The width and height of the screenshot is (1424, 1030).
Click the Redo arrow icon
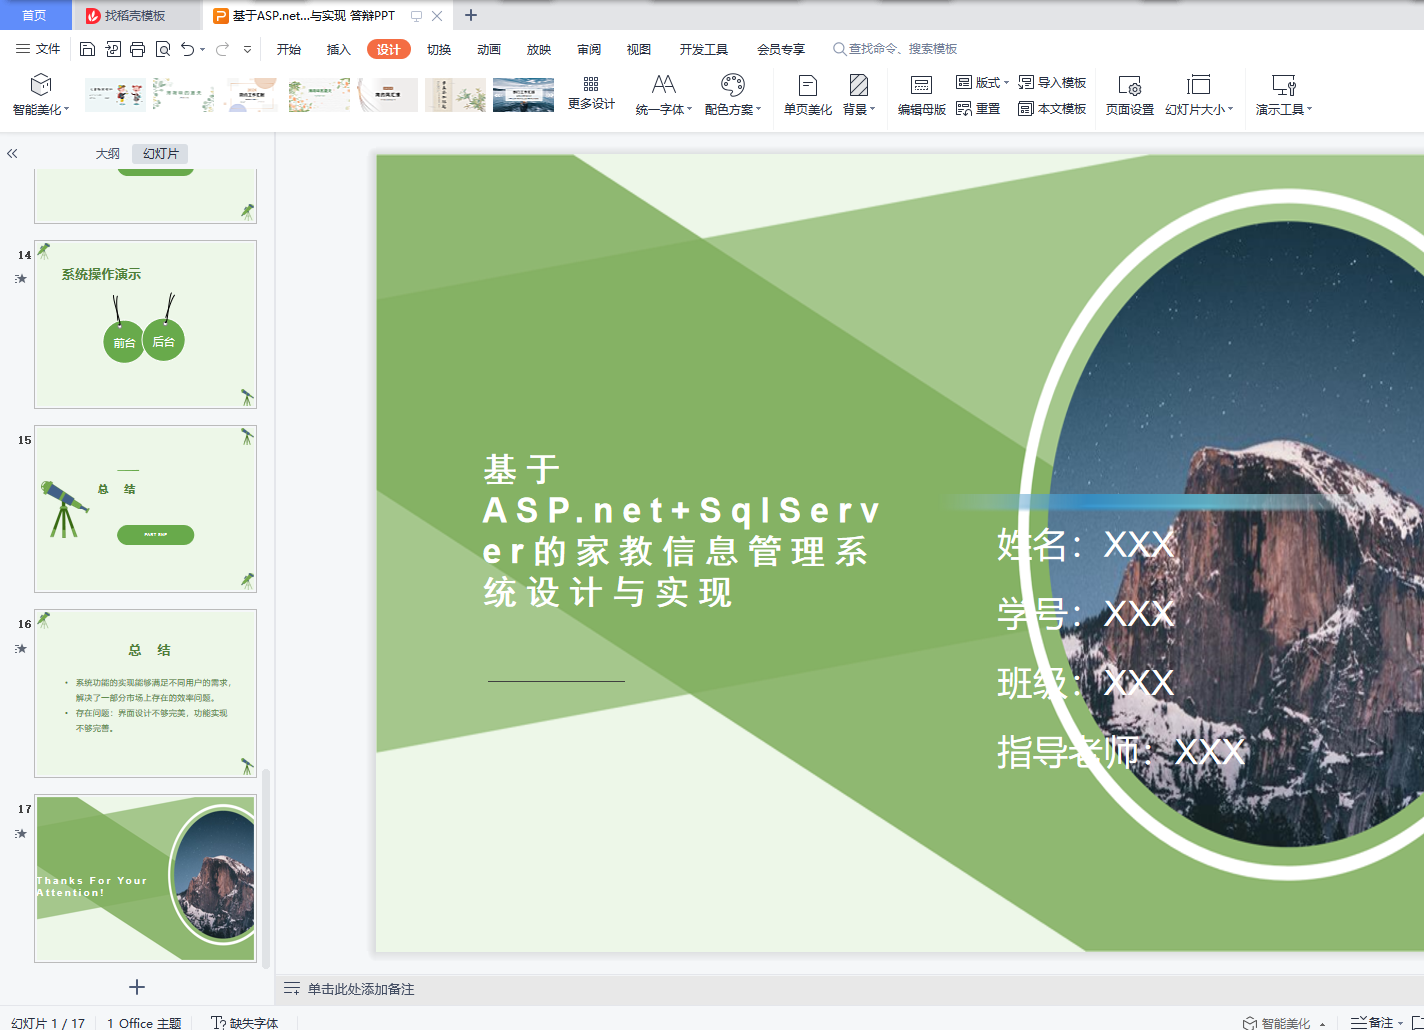click(x=222, y=49)
